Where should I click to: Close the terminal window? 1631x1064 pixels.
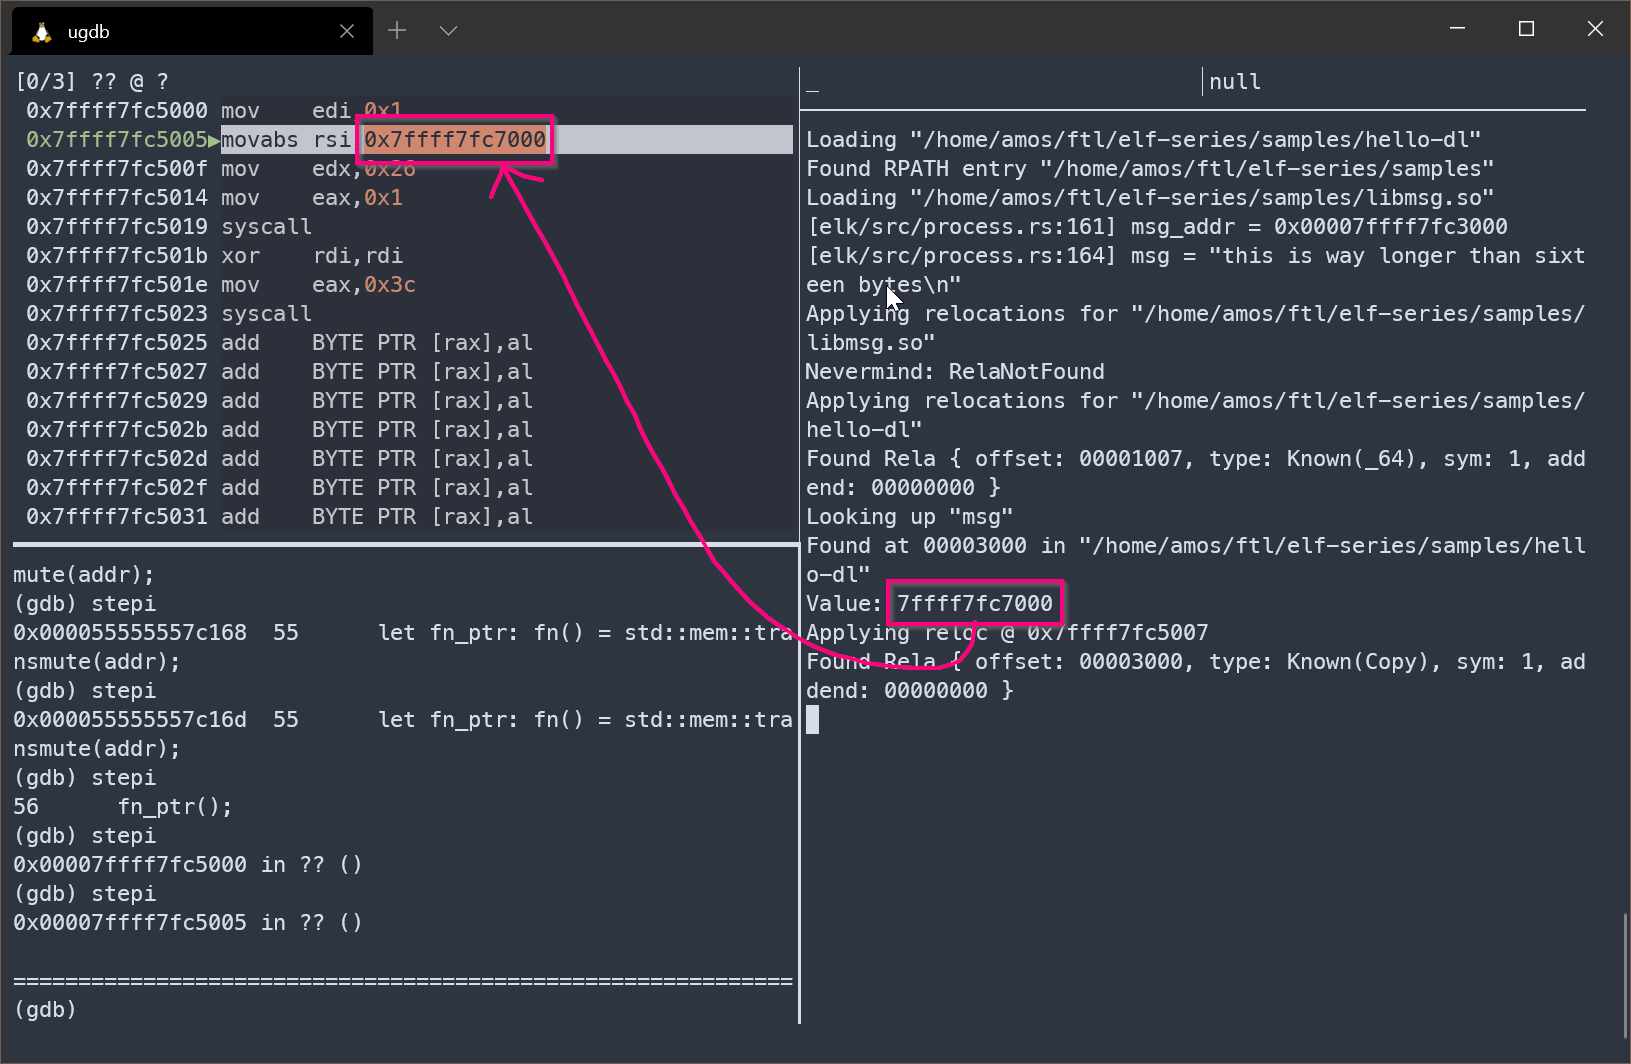point(1595,29)
